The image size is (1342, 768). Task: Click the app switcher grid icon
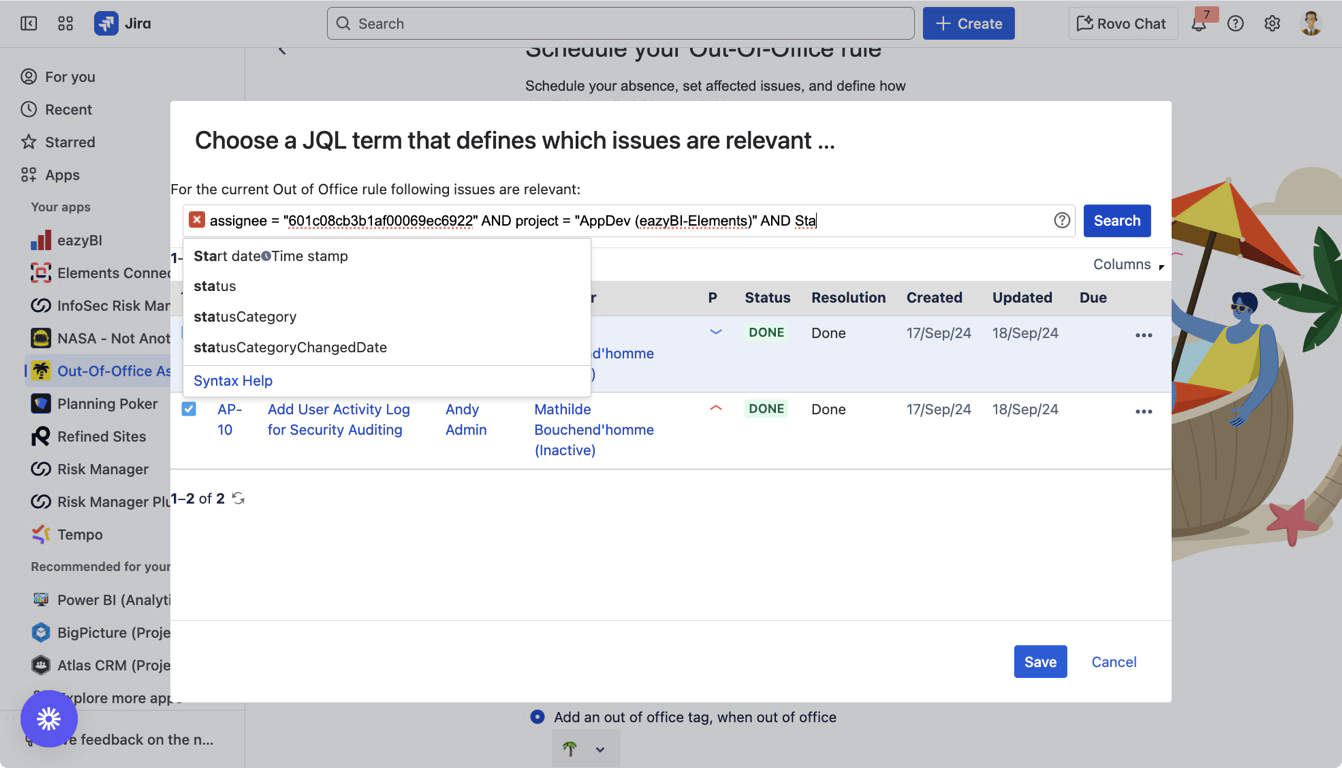point(65,24)
